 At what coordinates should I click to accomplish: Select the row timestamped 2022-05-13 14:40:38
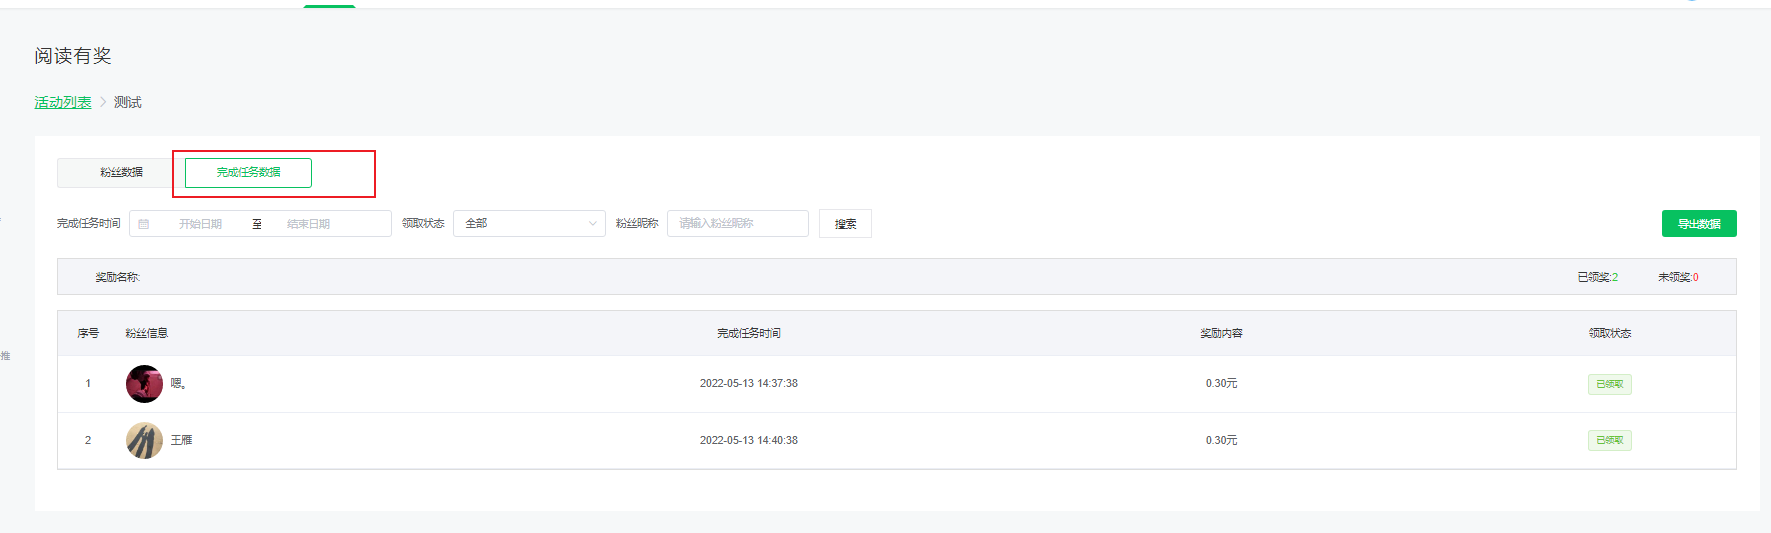tap(748, 440)
